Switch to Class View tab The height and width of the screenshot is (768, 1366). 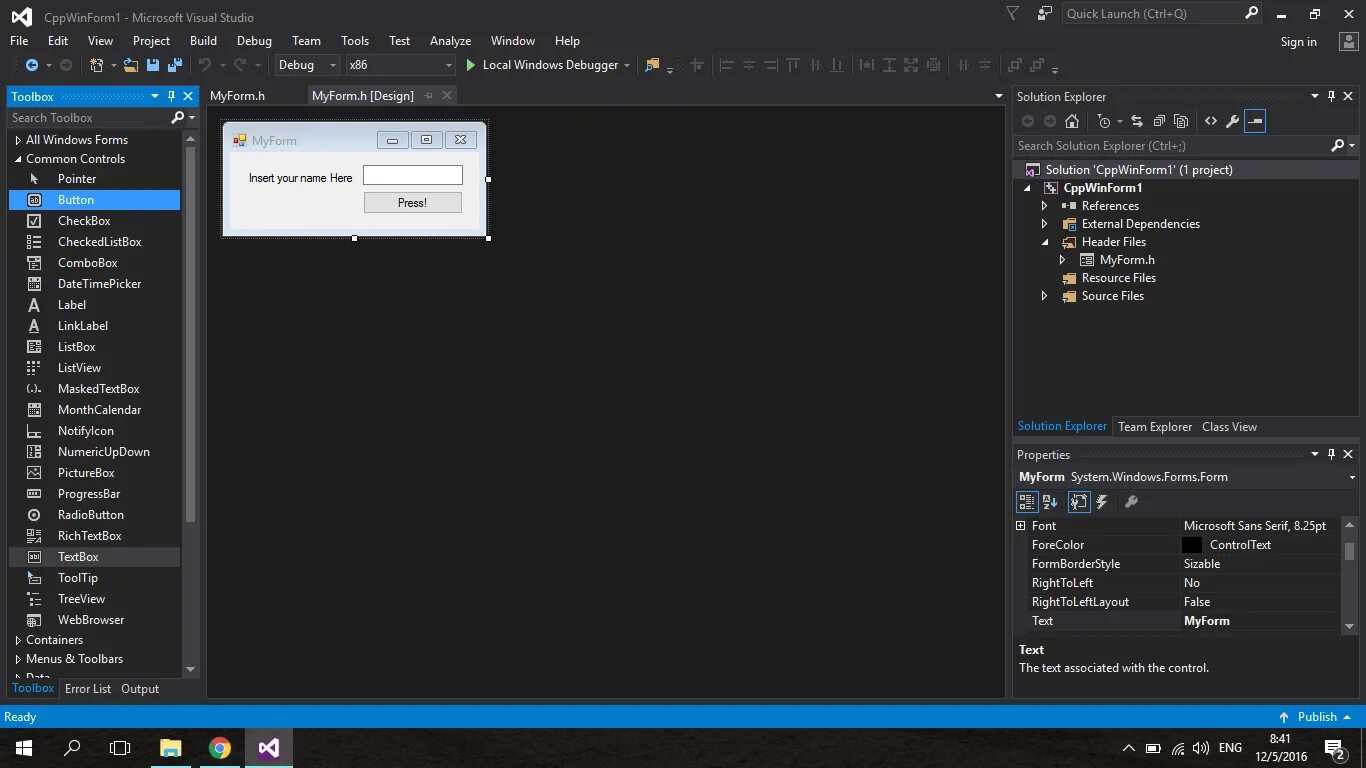1229,427
